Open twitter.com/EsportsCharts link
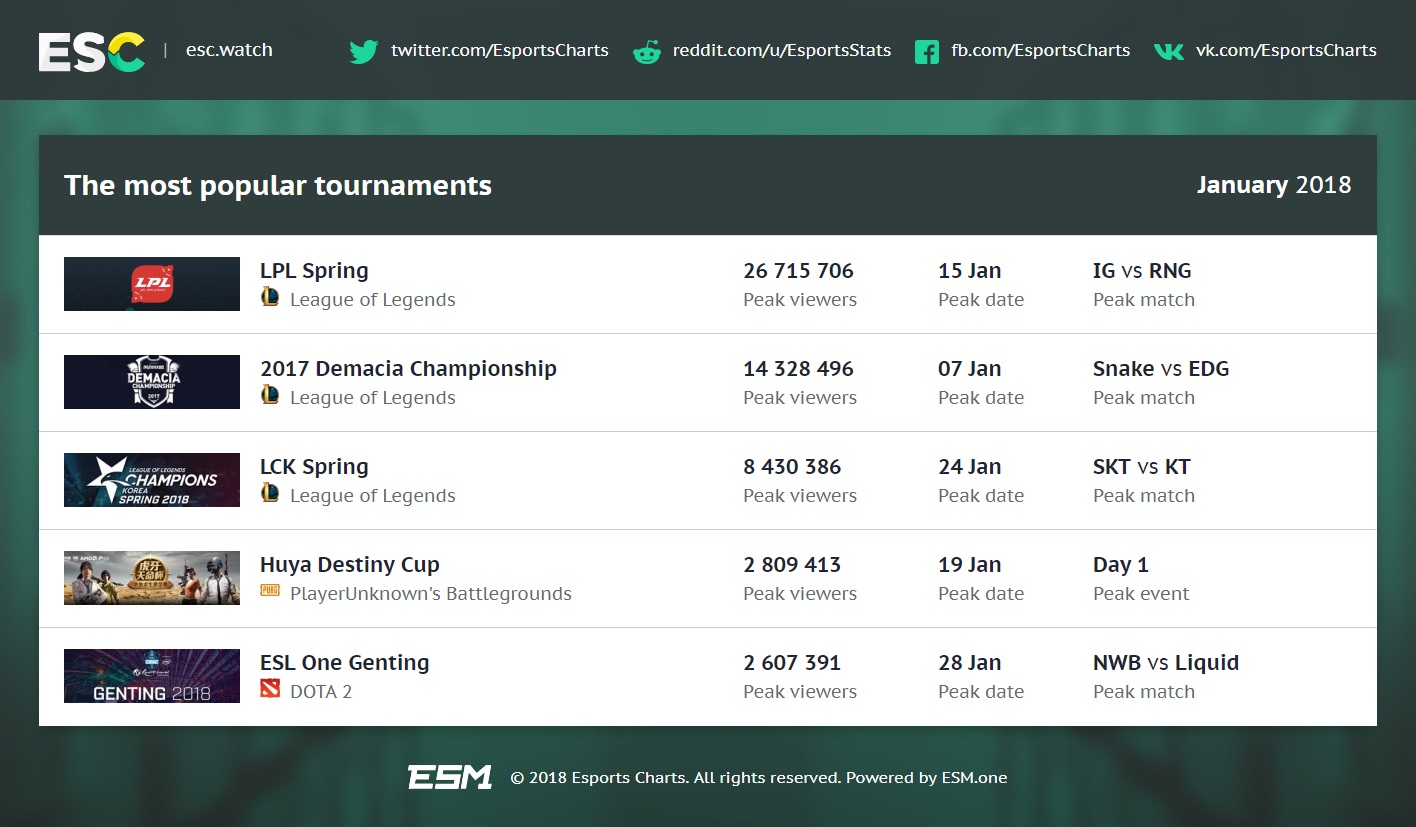 click(499, 50)
